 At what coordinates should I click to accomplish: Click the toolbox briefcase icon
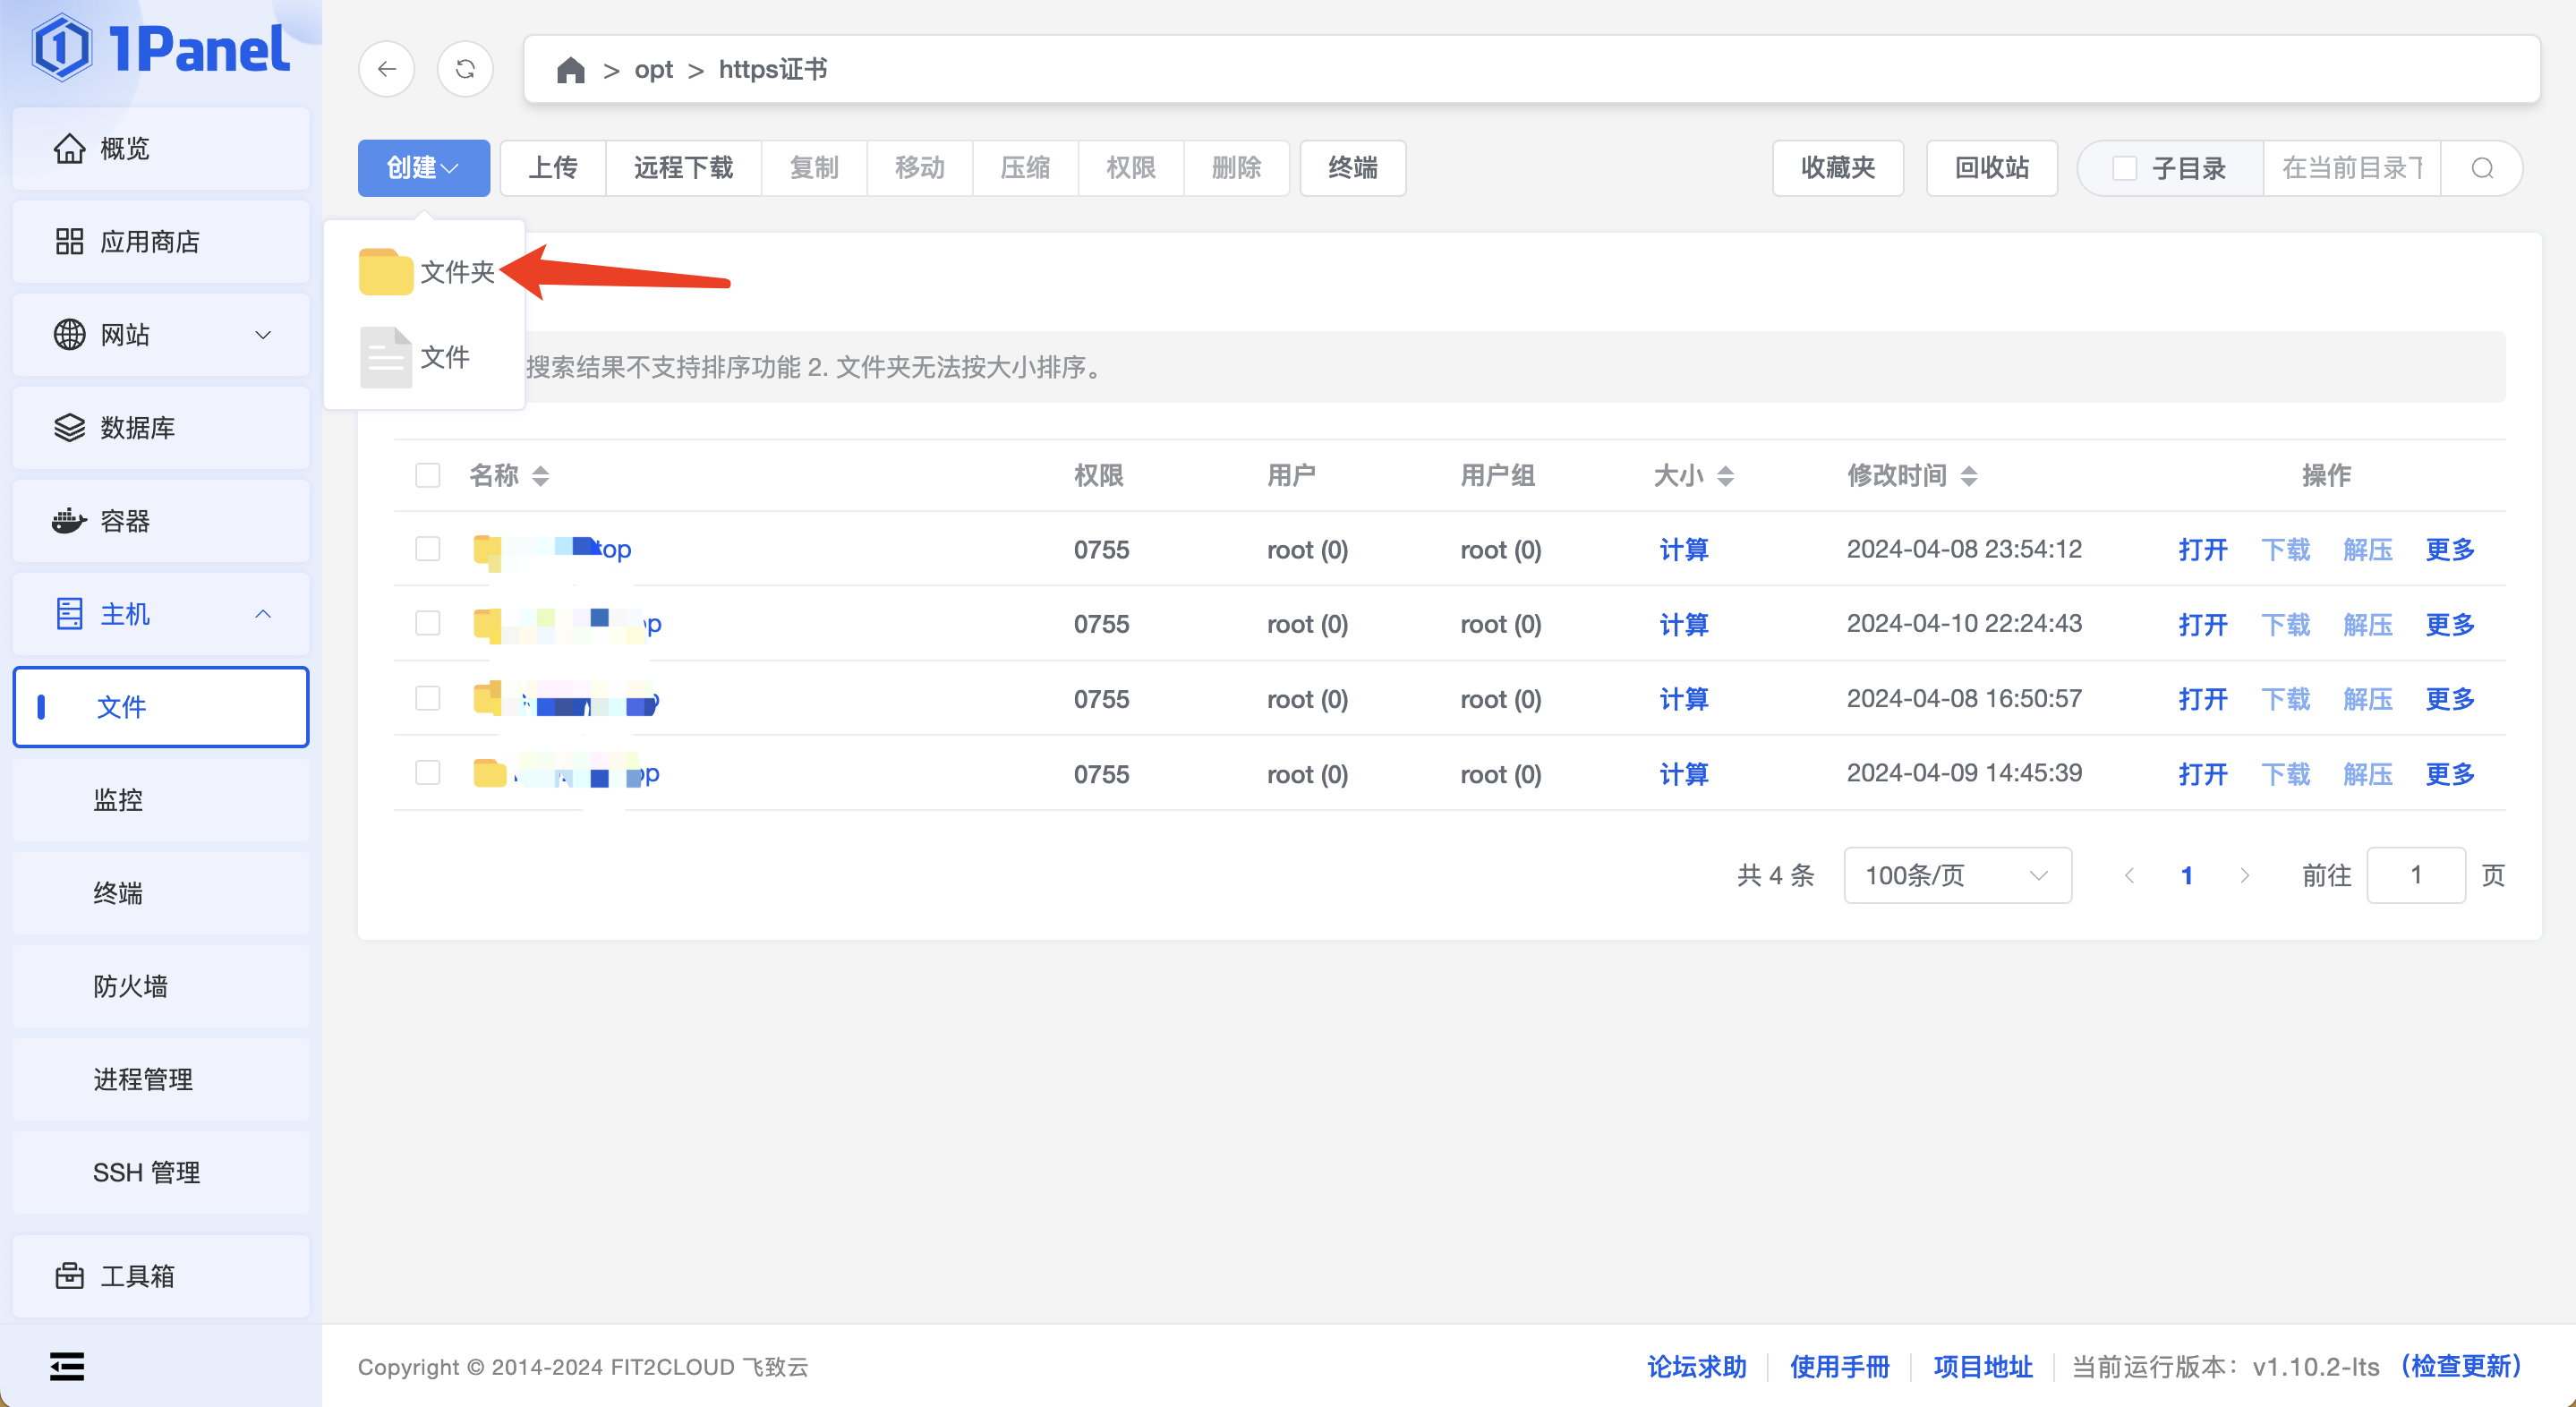[x=69, y=1275]
